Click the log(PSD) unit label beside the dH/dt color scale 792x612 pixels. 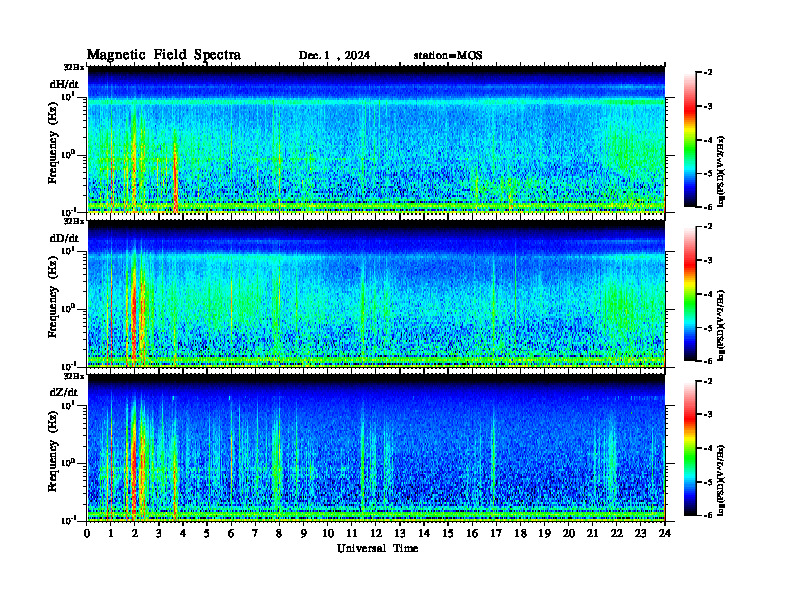(721, 172)
